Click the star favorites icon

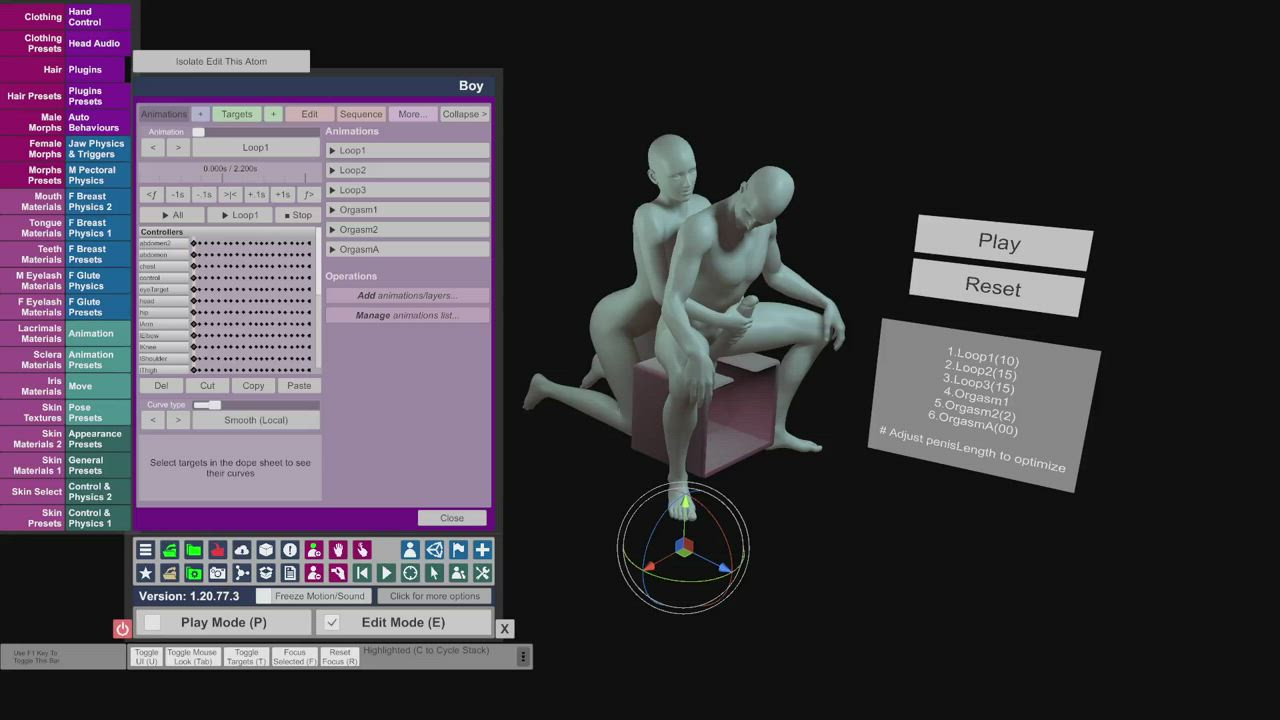145,573
